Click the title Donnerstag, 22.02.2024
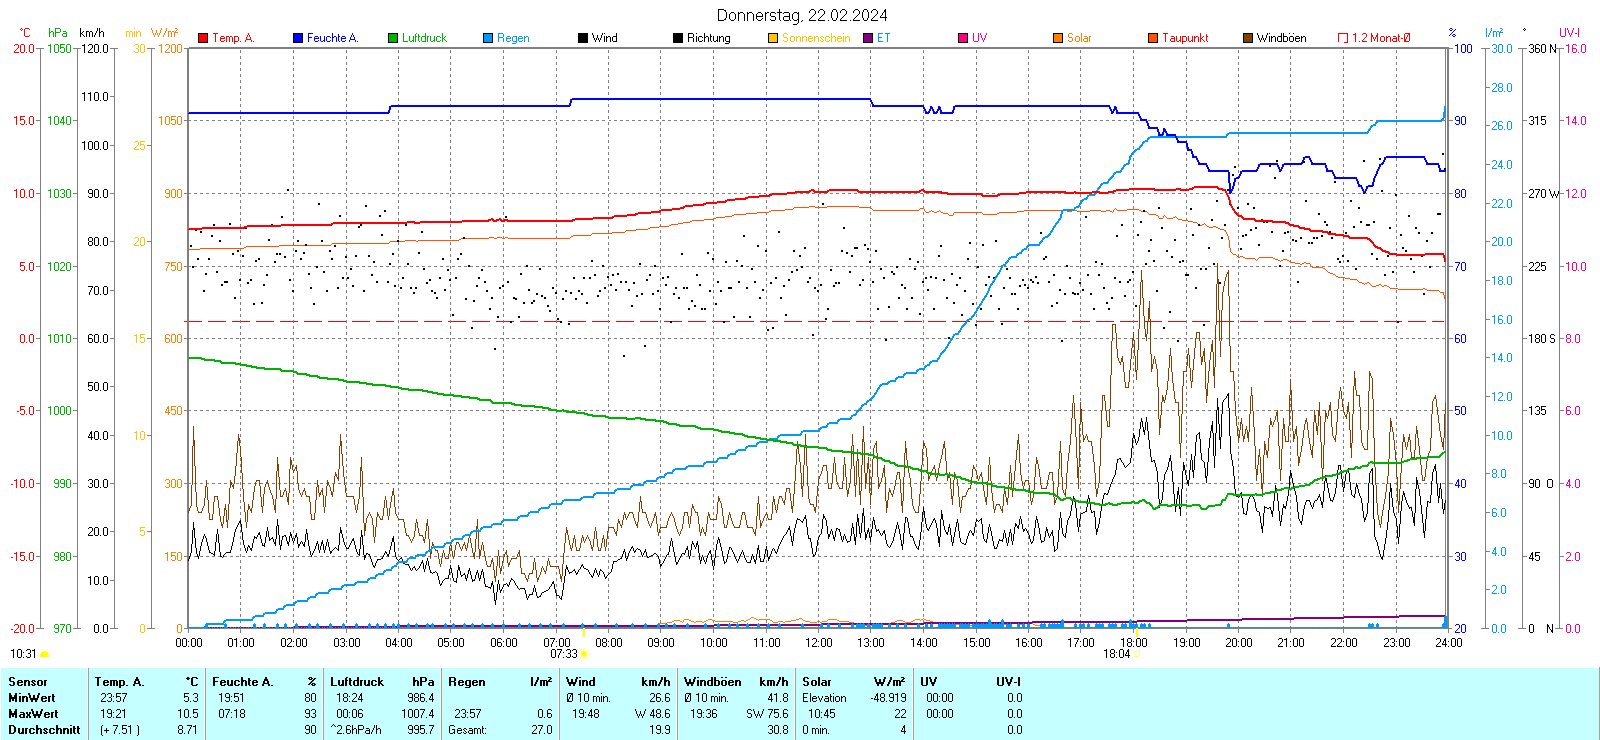Viewport: 1600px width, 740px height. [801, 15]
